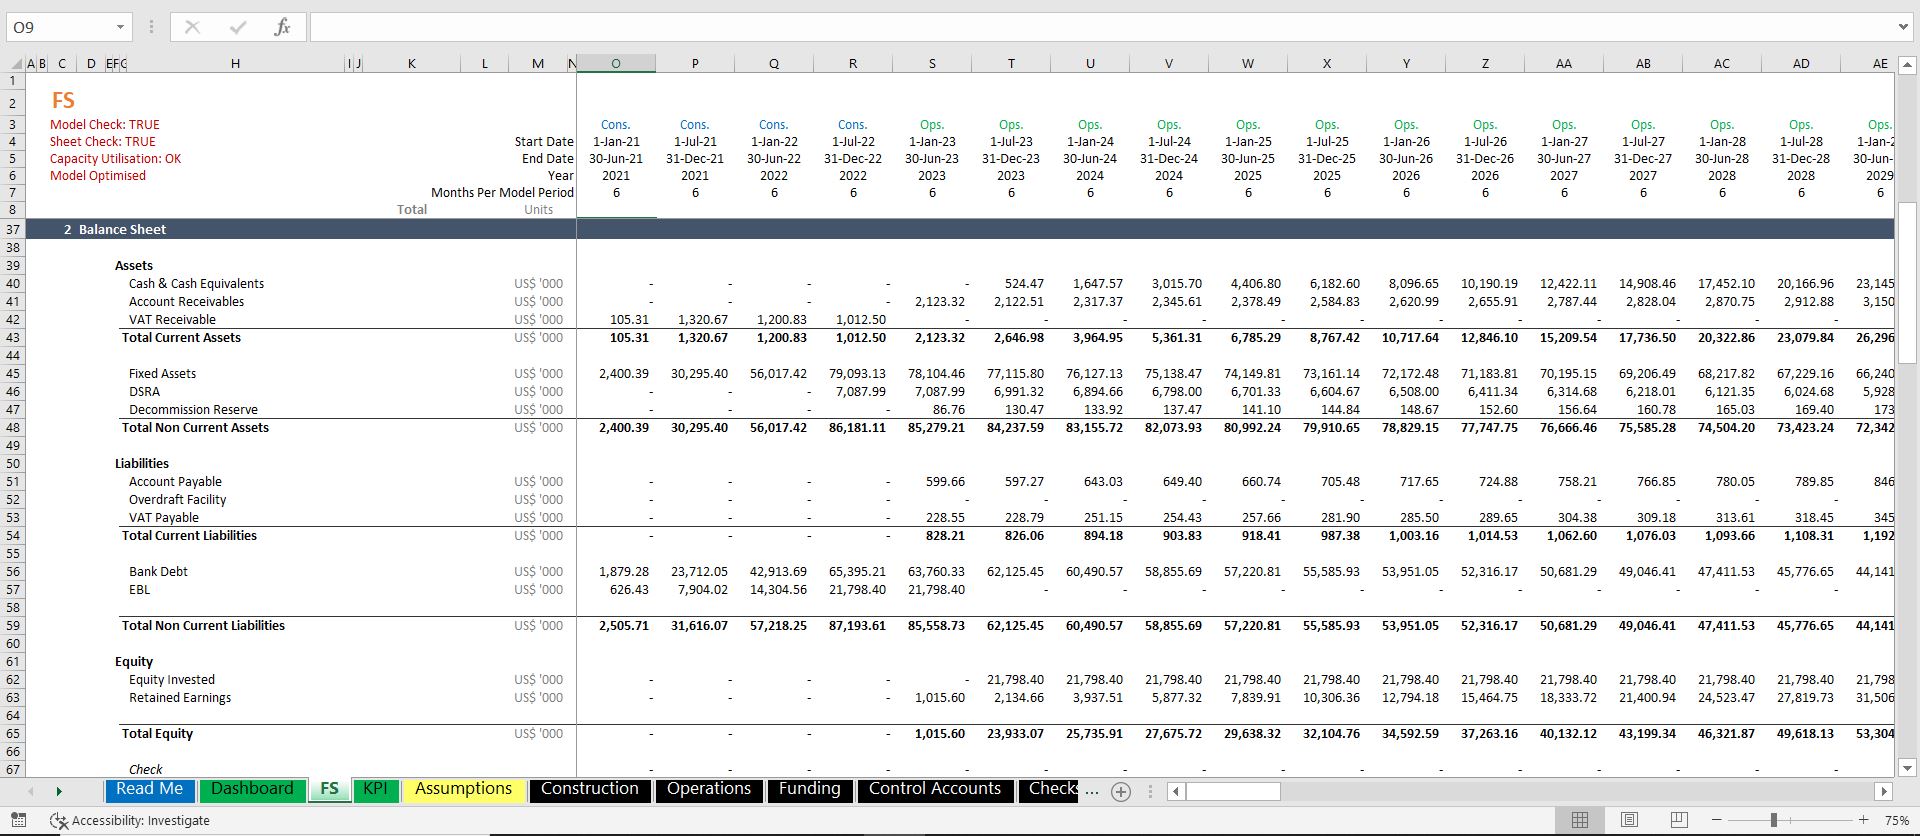This screenshot has height=836, width=1920.
Task: Click the orange FS title cell
Action: point(63,101)
